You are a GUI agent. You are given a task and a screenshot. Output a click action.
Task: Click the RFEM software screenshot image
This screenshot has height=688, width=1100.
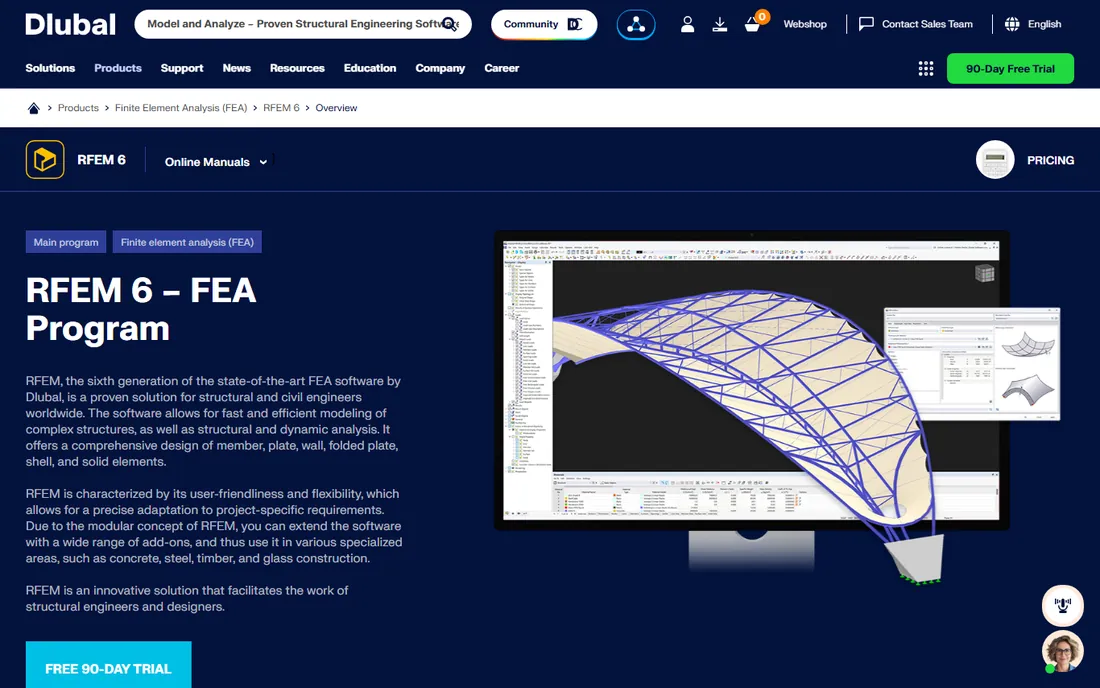tap(777, 407)
